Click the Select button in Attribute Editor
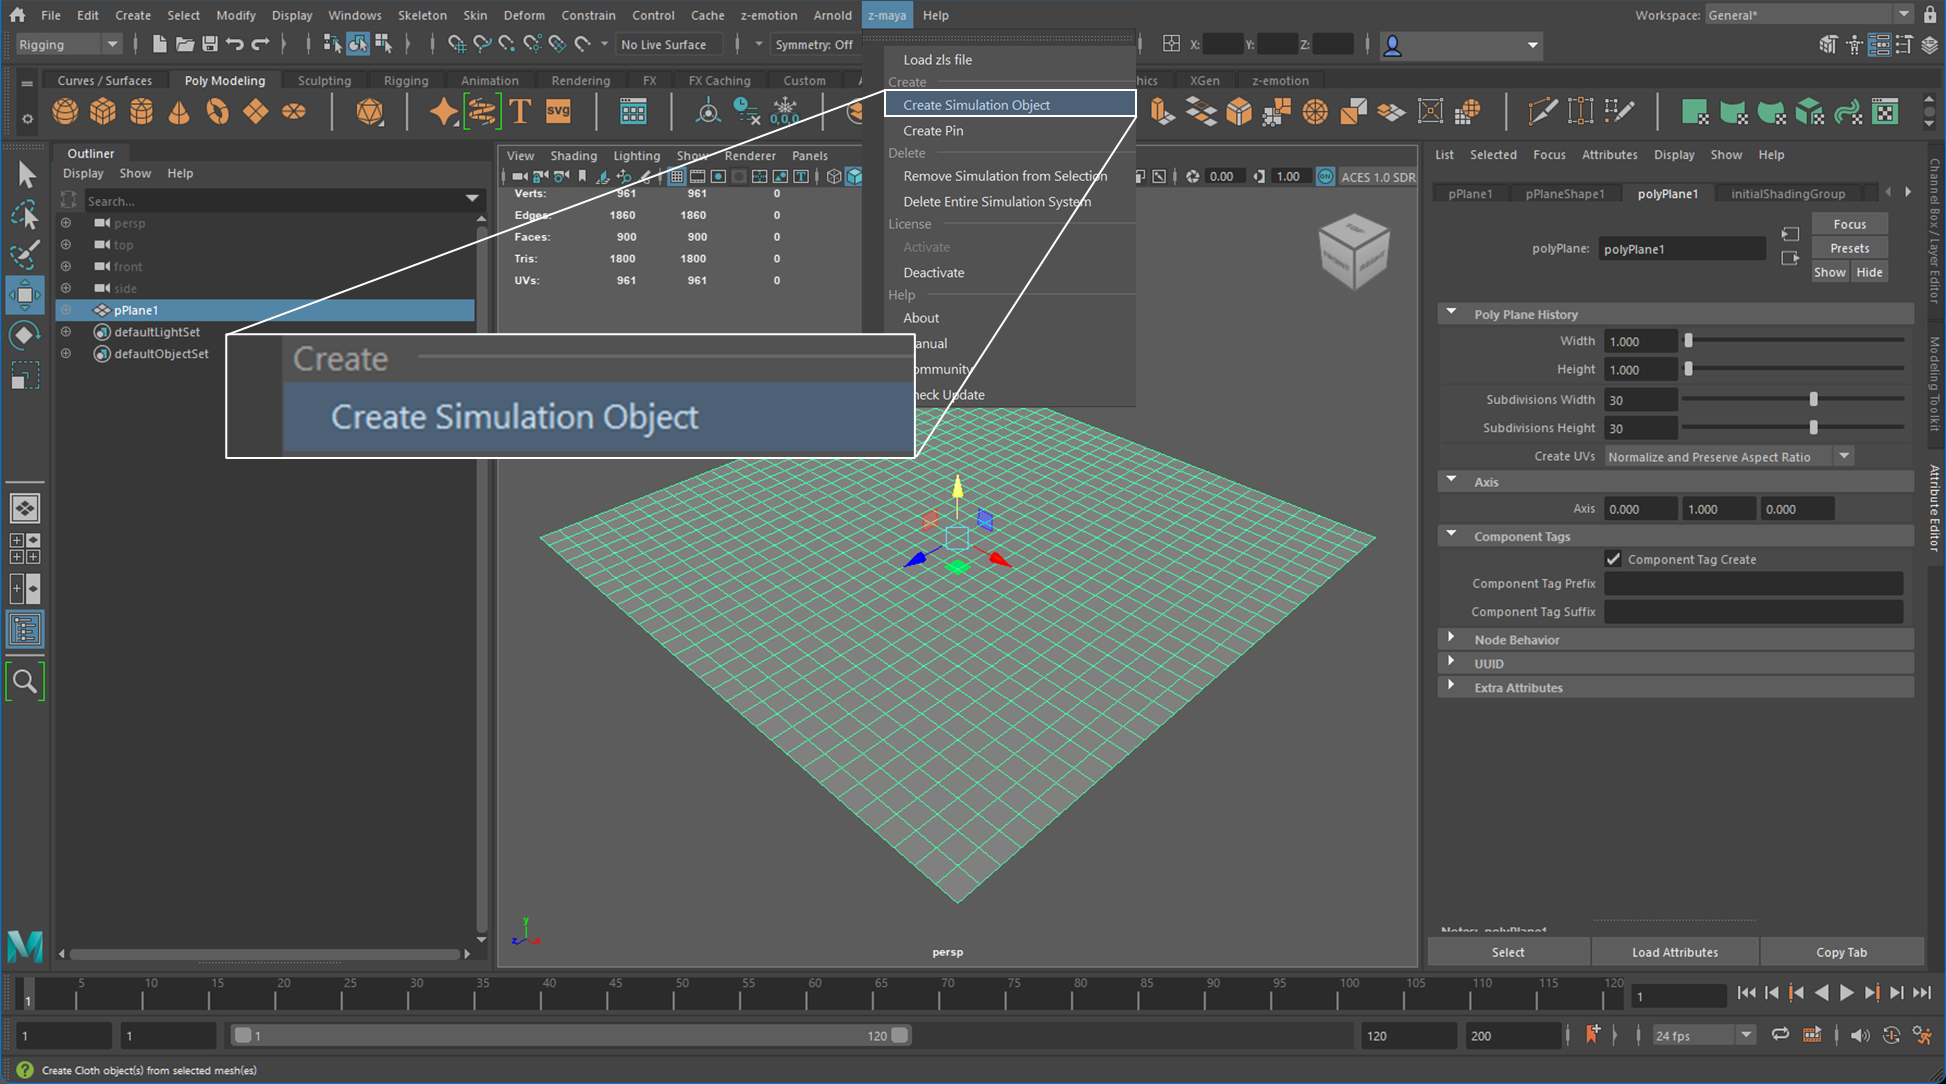Viewport: 1946px width, 1084px height. pos(1508,952)
